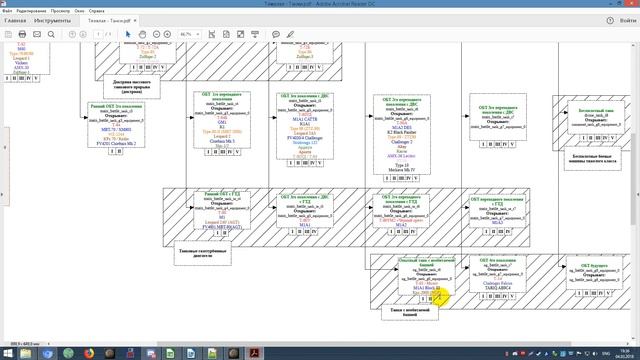The width and height of the screenshot is (640, 360).
Task: Click the fit-to-window scrolling icon
Action: (212, 34)
